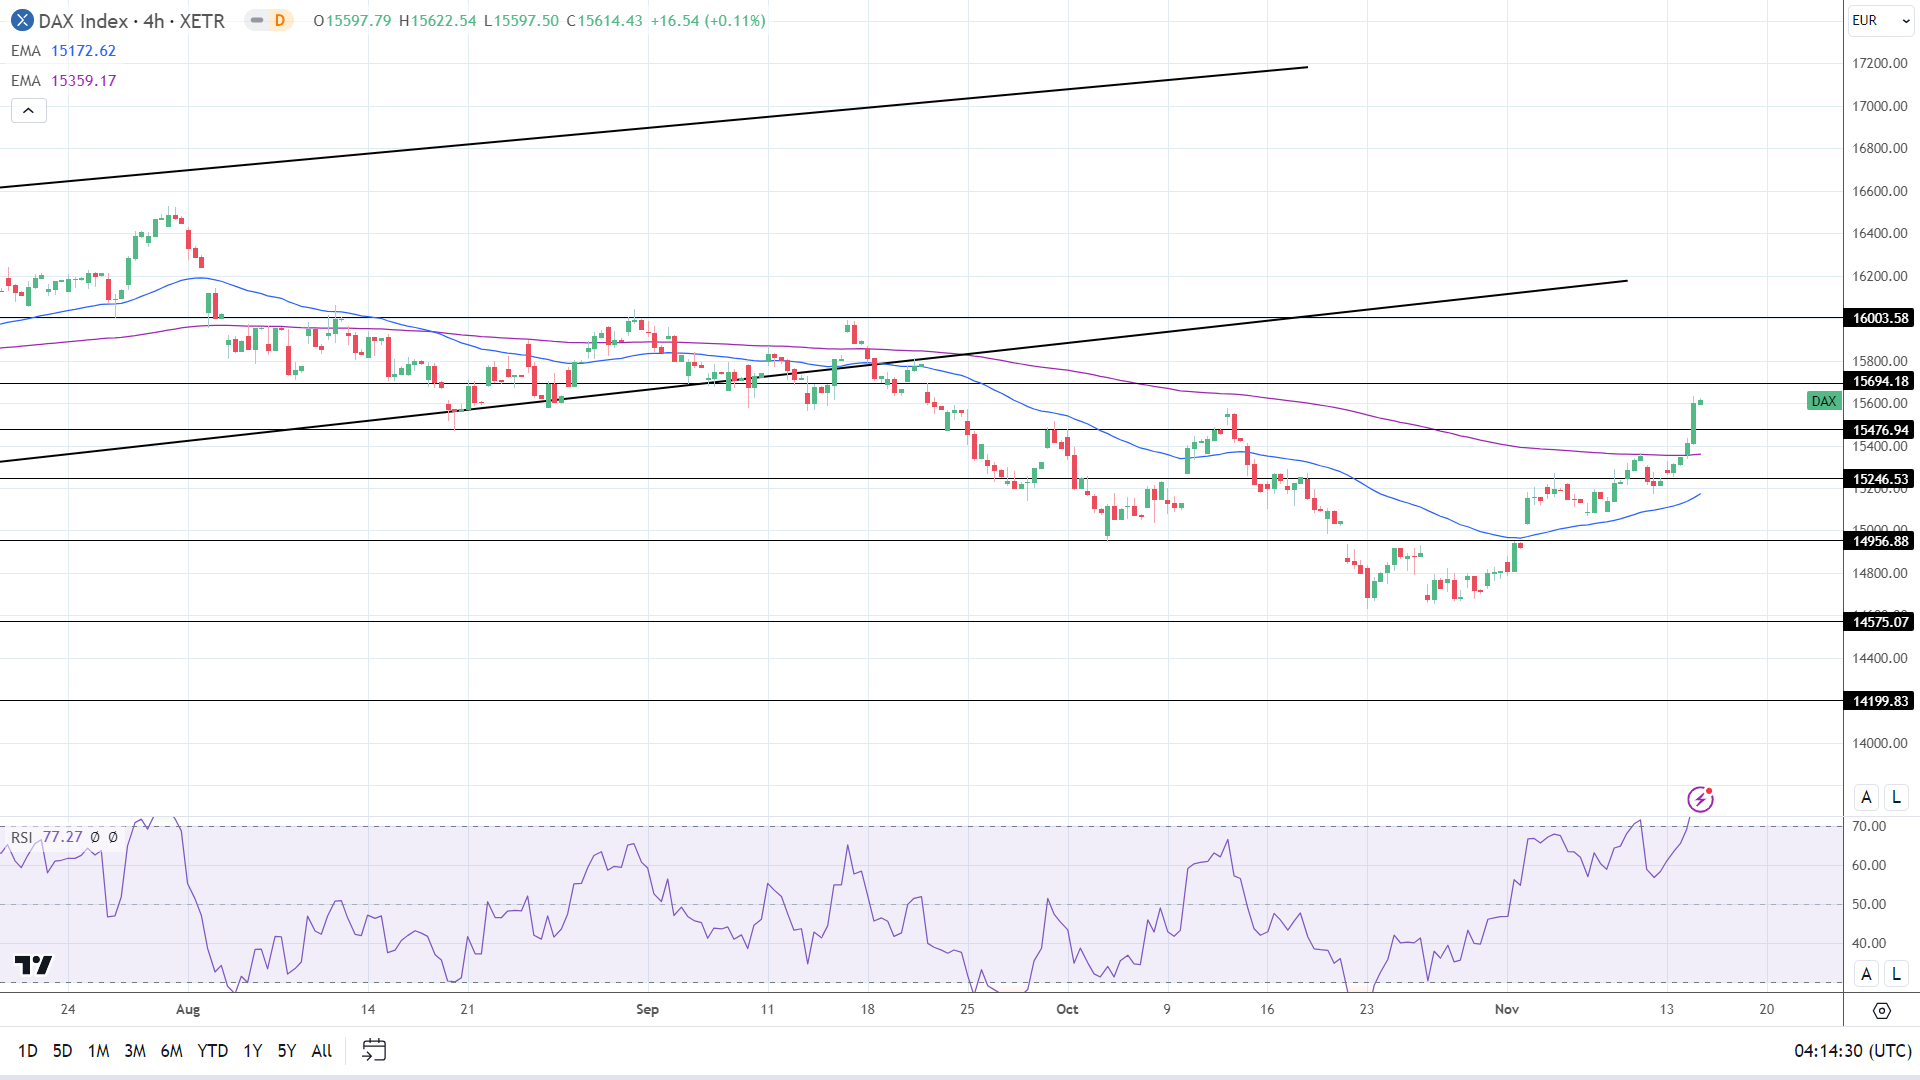
Task: Collapse the indicator legend chevron
Action: coord(29,111)
